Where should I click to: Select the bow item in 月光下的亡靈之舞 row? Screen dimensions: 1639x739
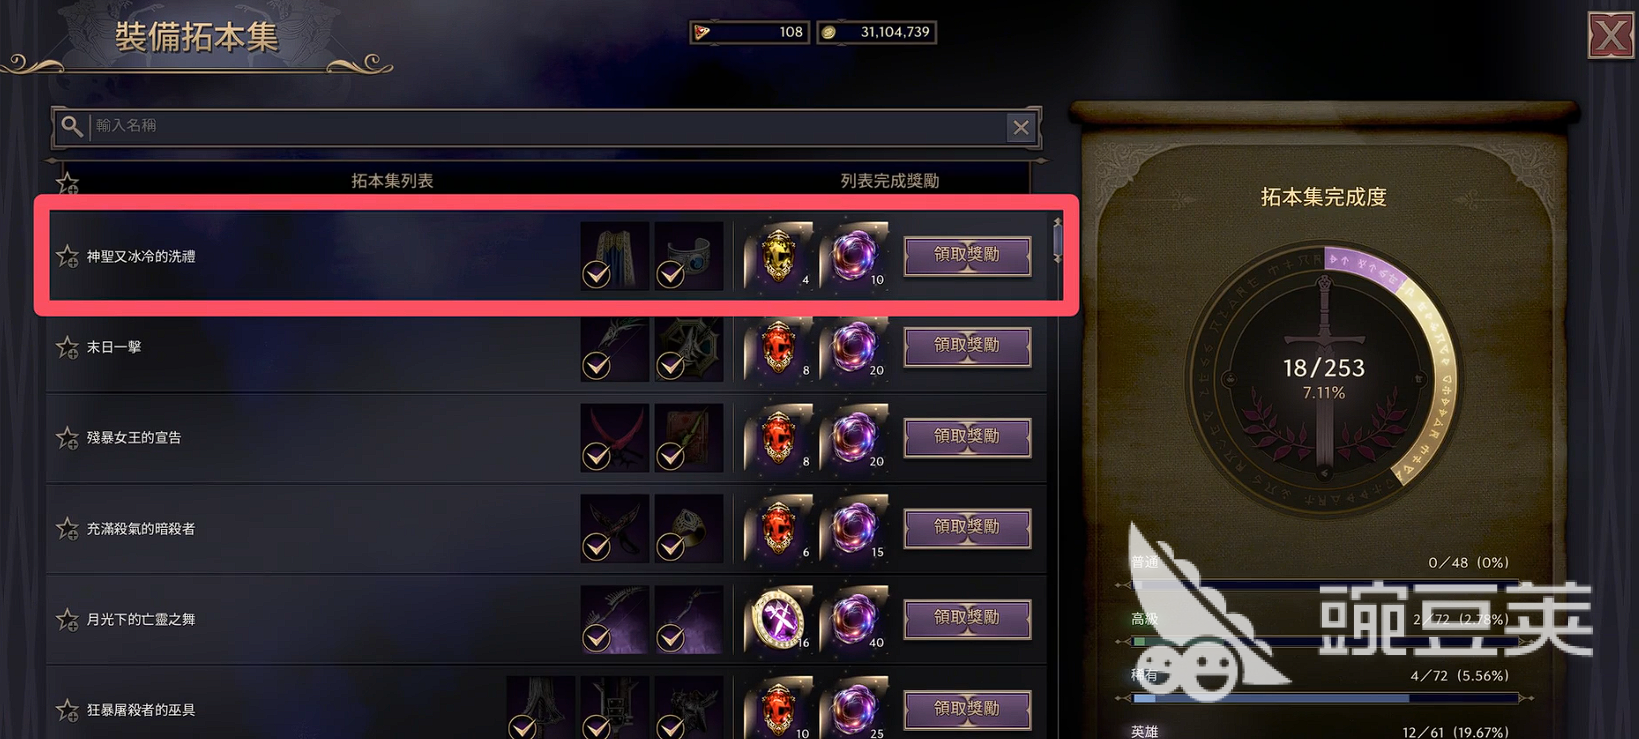(614, 619)
